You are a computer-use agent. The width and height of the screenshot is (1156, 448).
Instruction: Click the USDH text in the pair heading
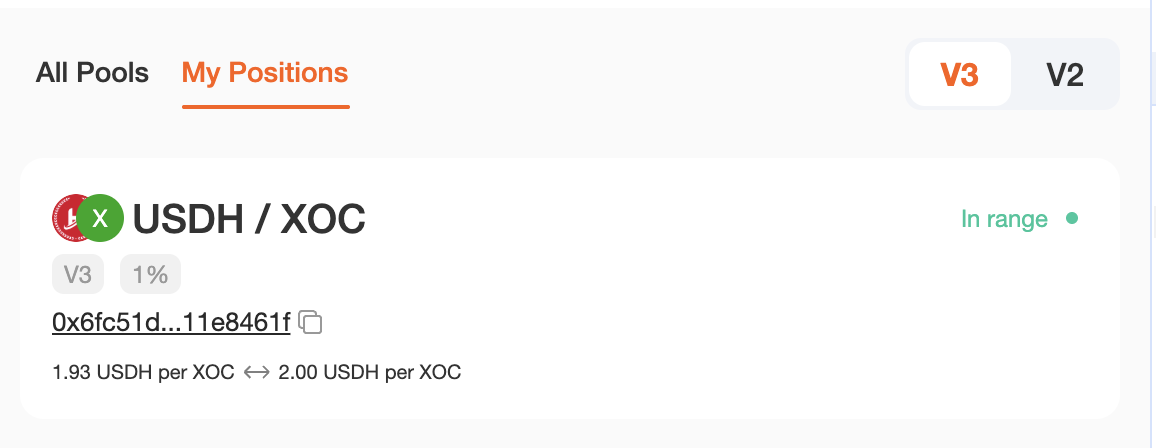188,219
